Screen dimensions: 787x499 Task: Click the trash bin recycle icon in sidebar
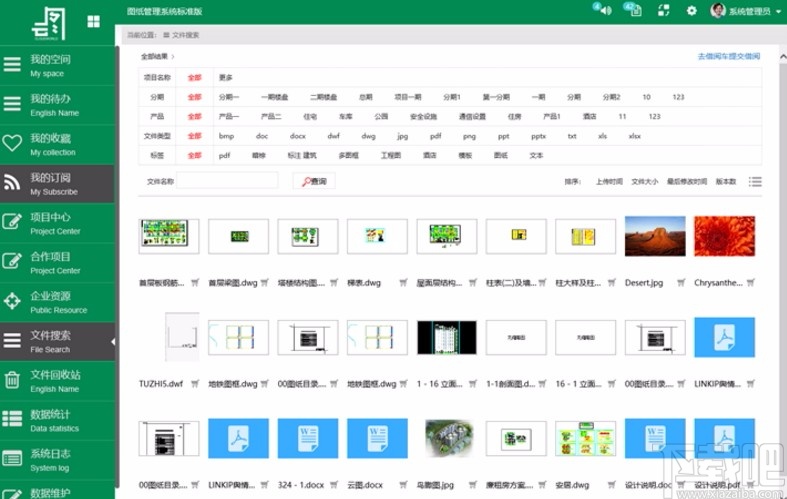coord(12,380)
